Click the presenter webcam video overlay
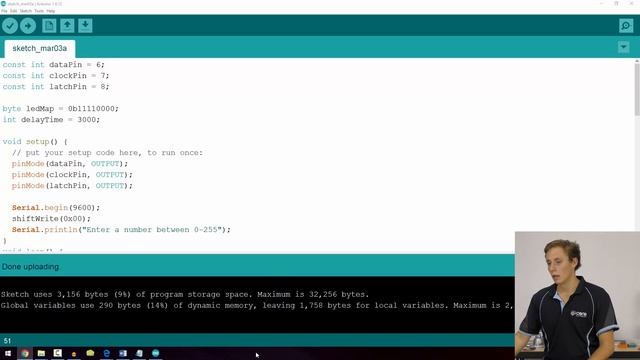 click(x=577, y=296)
